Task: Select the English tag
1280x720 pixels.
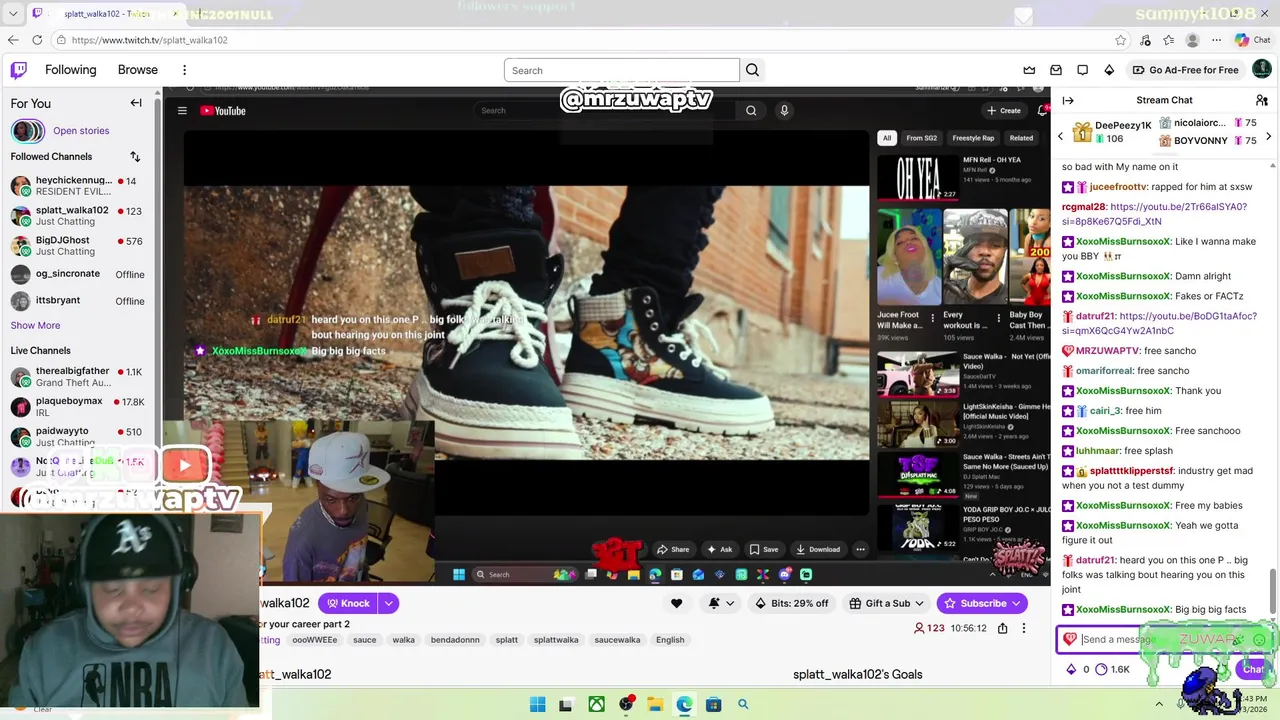Action: pos(670,640)
